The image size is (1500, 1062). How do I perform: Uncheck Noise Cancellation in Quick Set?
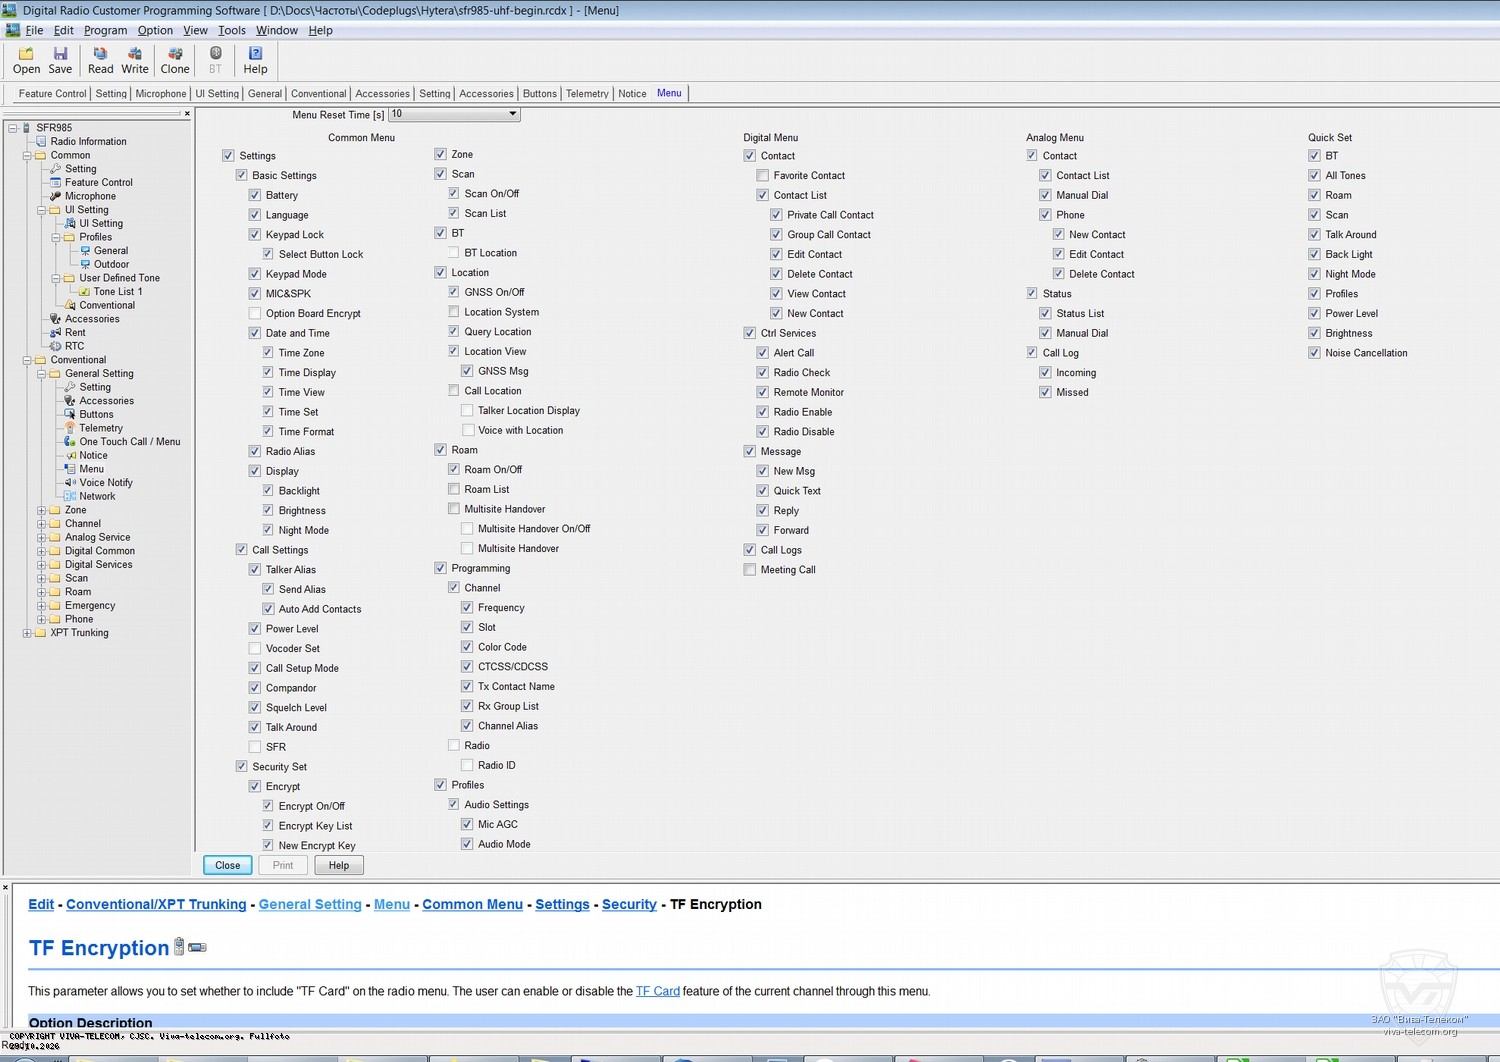coord(1315,353)
